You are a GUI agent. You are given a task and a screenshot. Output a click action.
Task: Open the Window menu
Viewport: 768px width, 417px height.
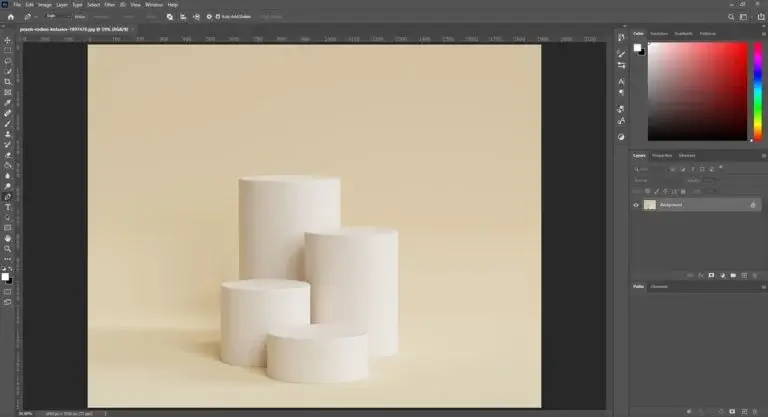click(154, 5)
